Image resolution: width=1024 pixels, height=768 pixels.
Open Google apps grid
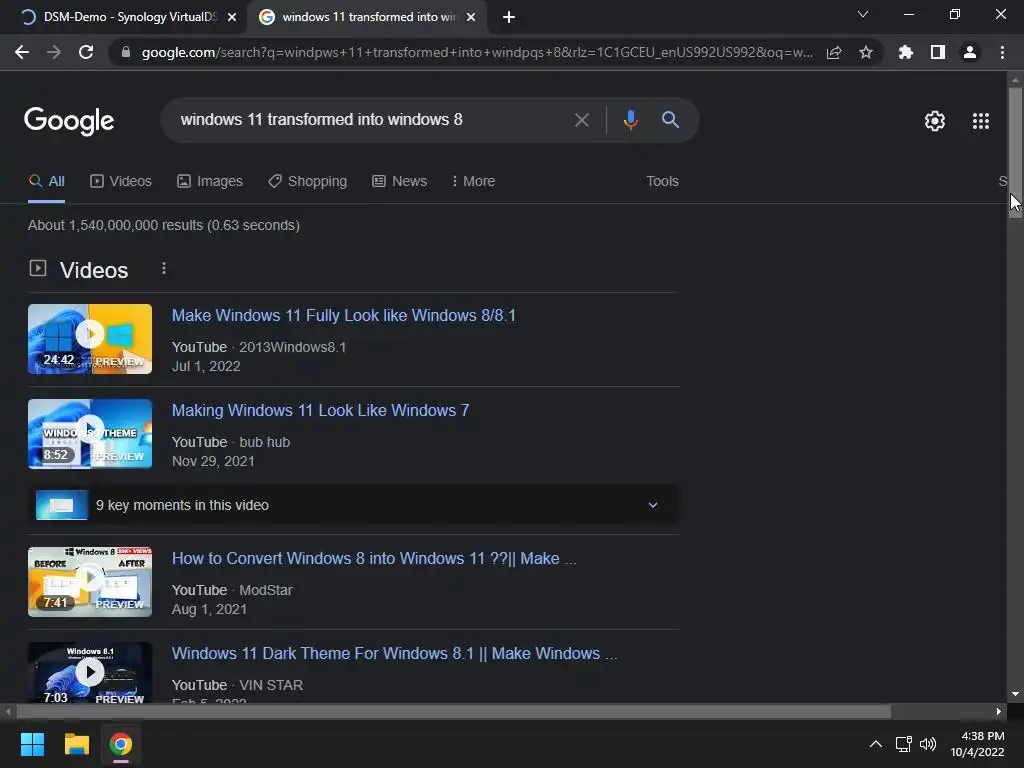[981, 121]
